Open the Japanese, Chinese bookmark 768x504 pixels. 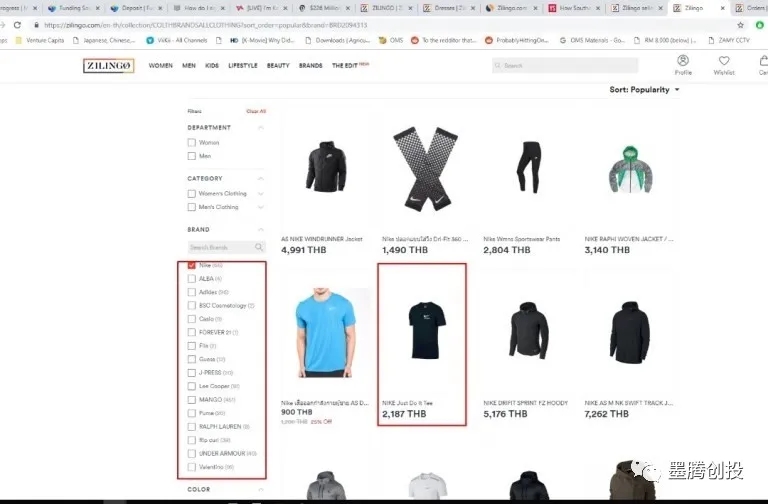point(104,40)
